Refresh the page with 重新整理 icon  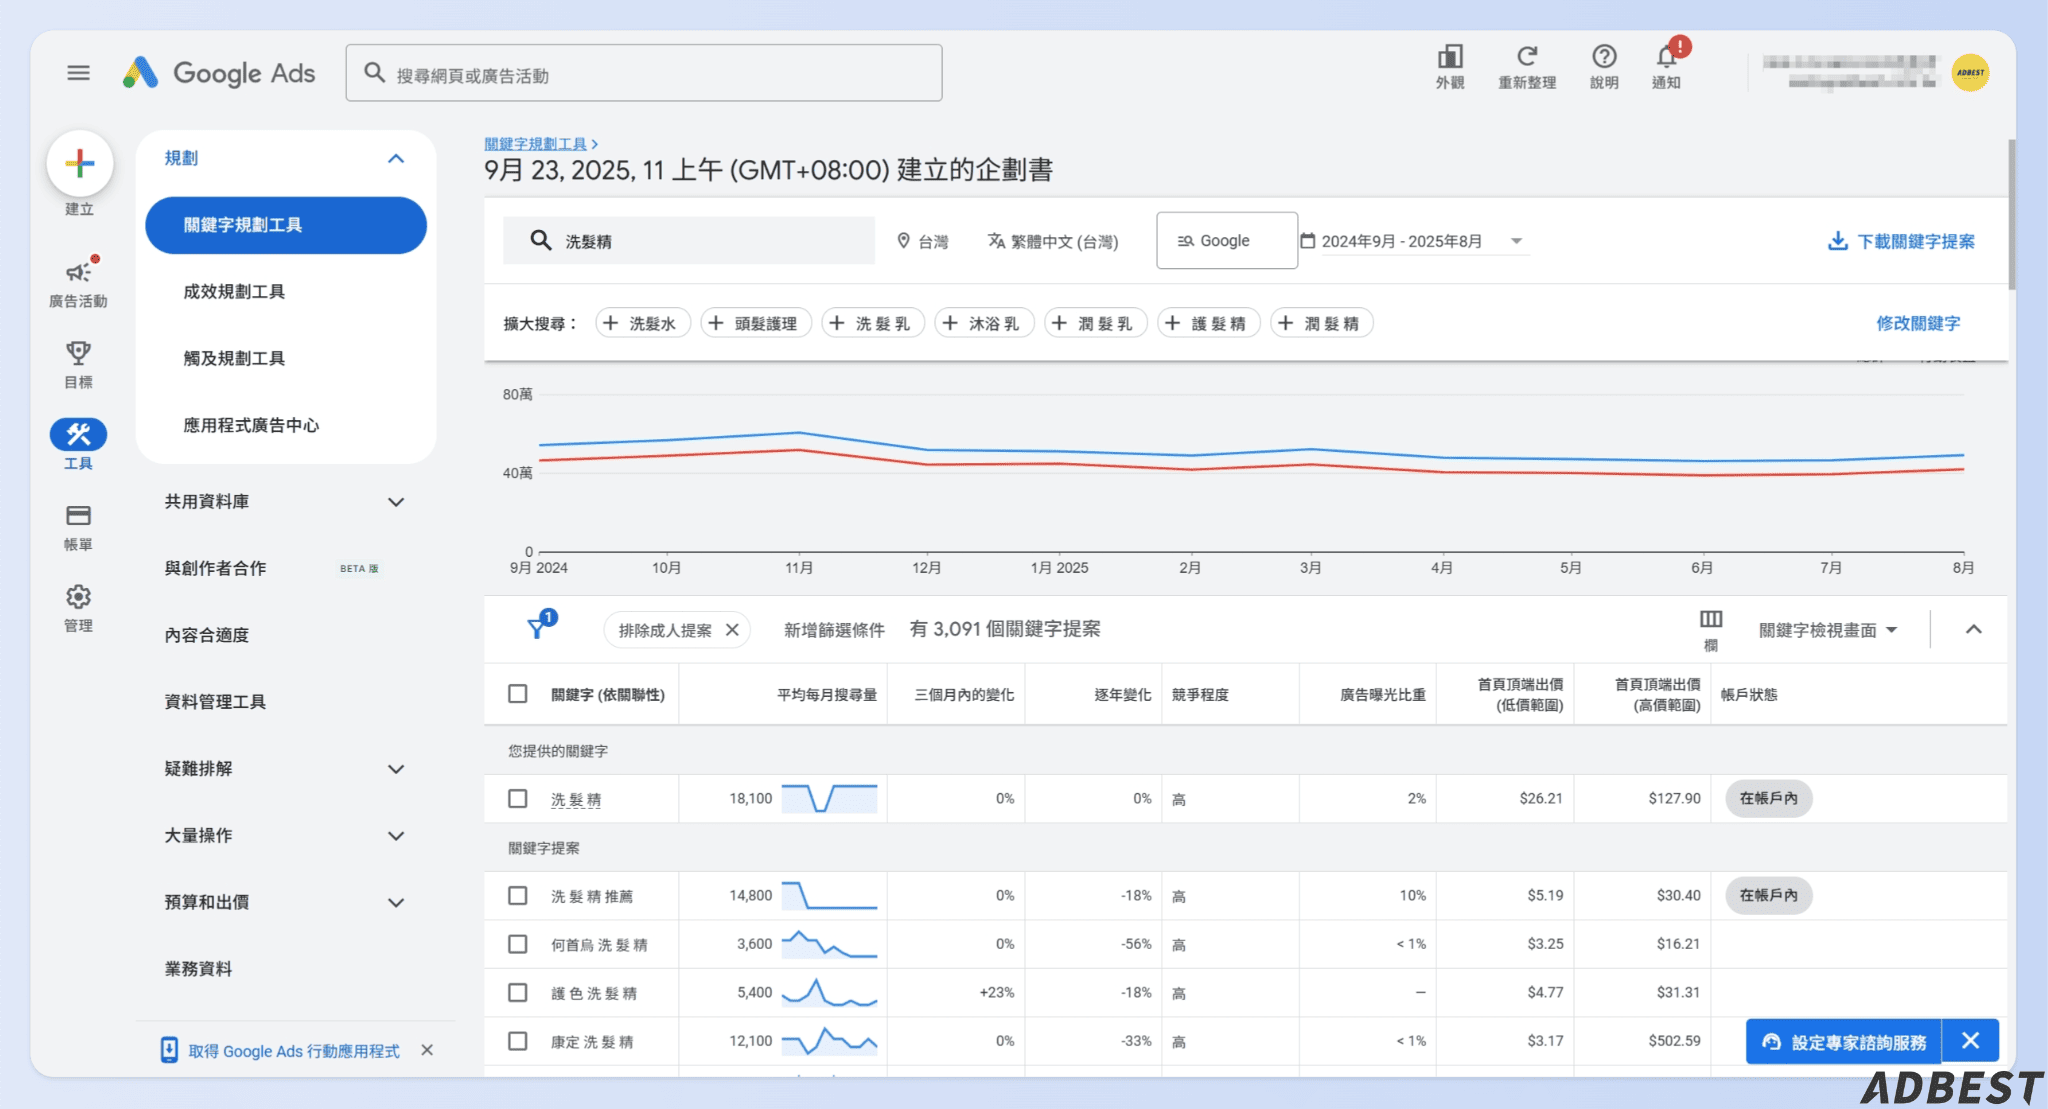(x=1527, y=58)
